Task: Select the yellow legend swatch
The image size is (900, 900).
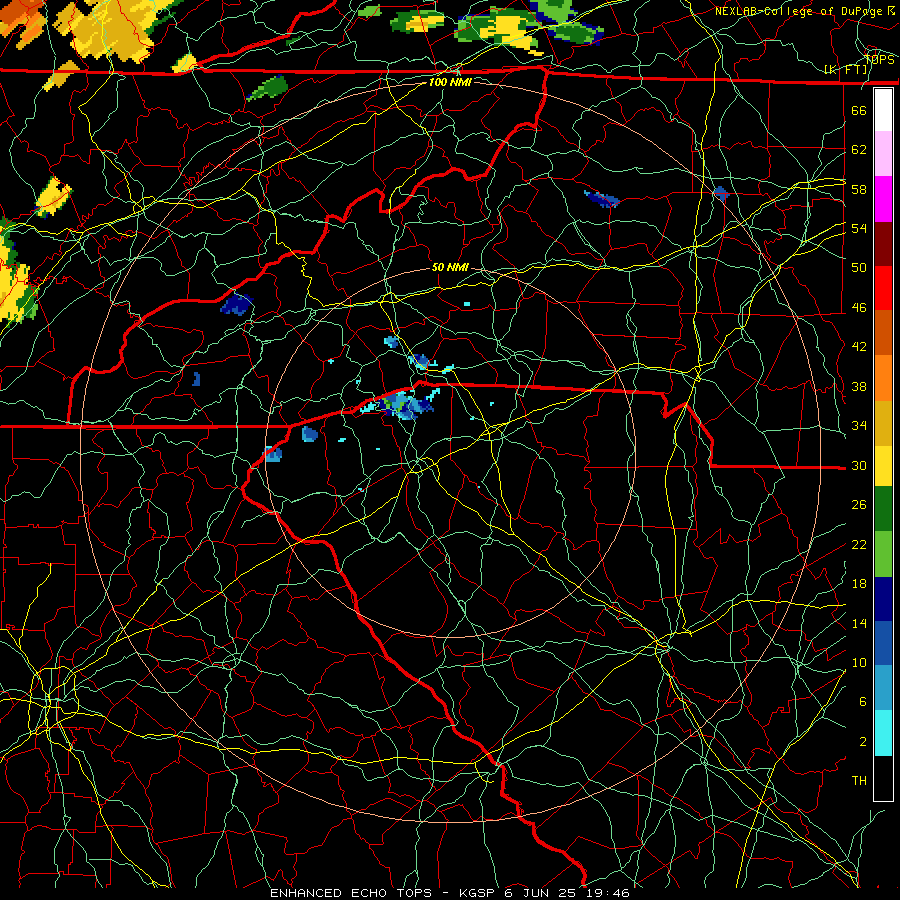Action: tap(883, 466)
